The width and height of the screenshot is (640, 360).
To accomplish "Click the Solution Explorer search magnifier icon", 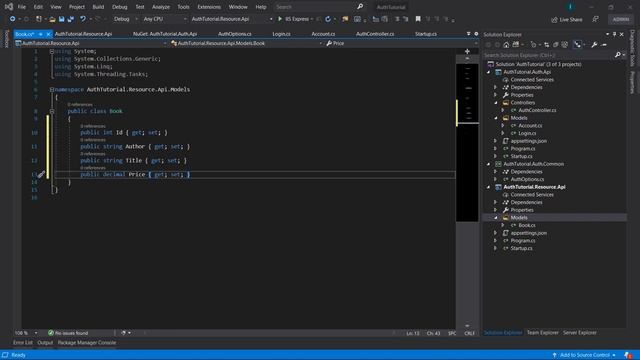I will pos(618,55).
